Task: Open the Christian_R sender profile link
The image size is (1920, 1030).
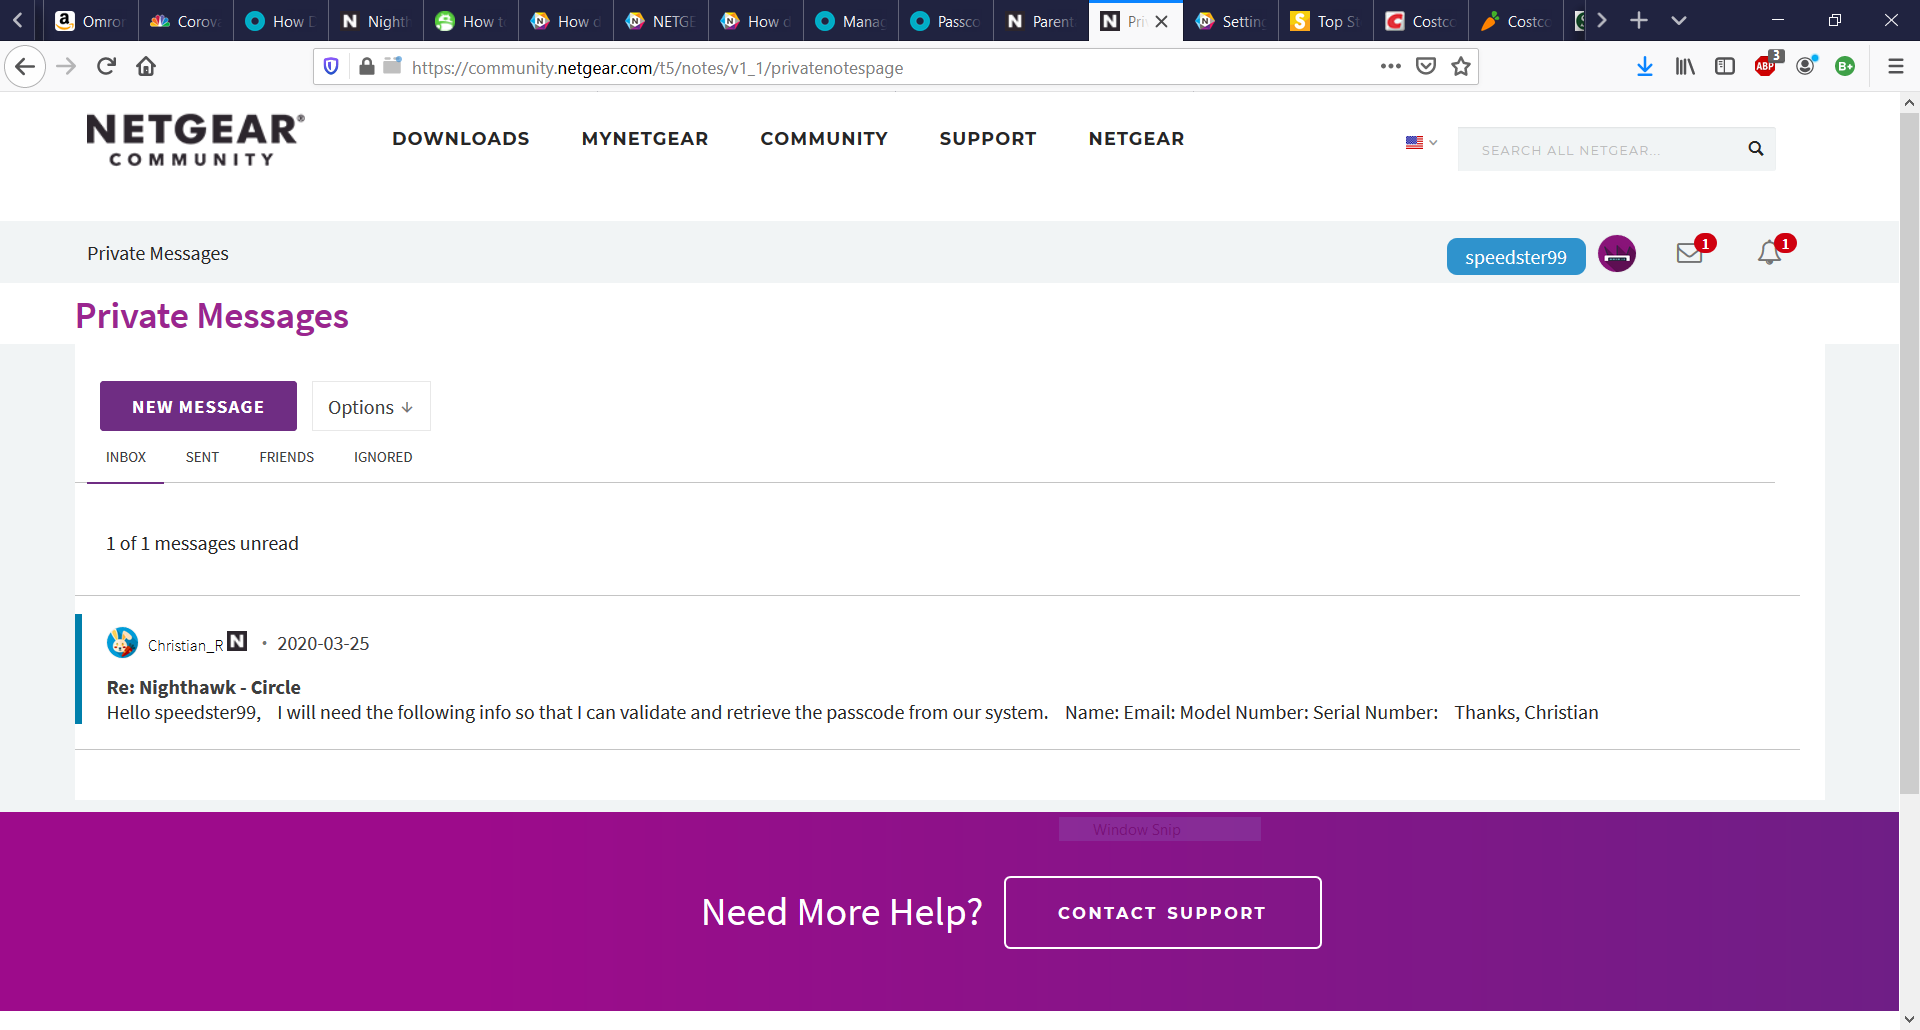Action: click(186, 645)
